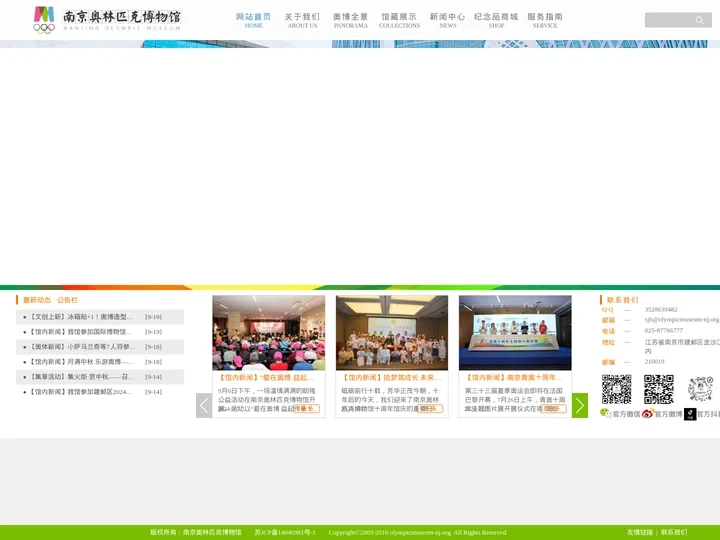Click the phone number 025-87766777
Image resolution: width=720 pixels, height=540 pixels.
click(x=664, y=330)
